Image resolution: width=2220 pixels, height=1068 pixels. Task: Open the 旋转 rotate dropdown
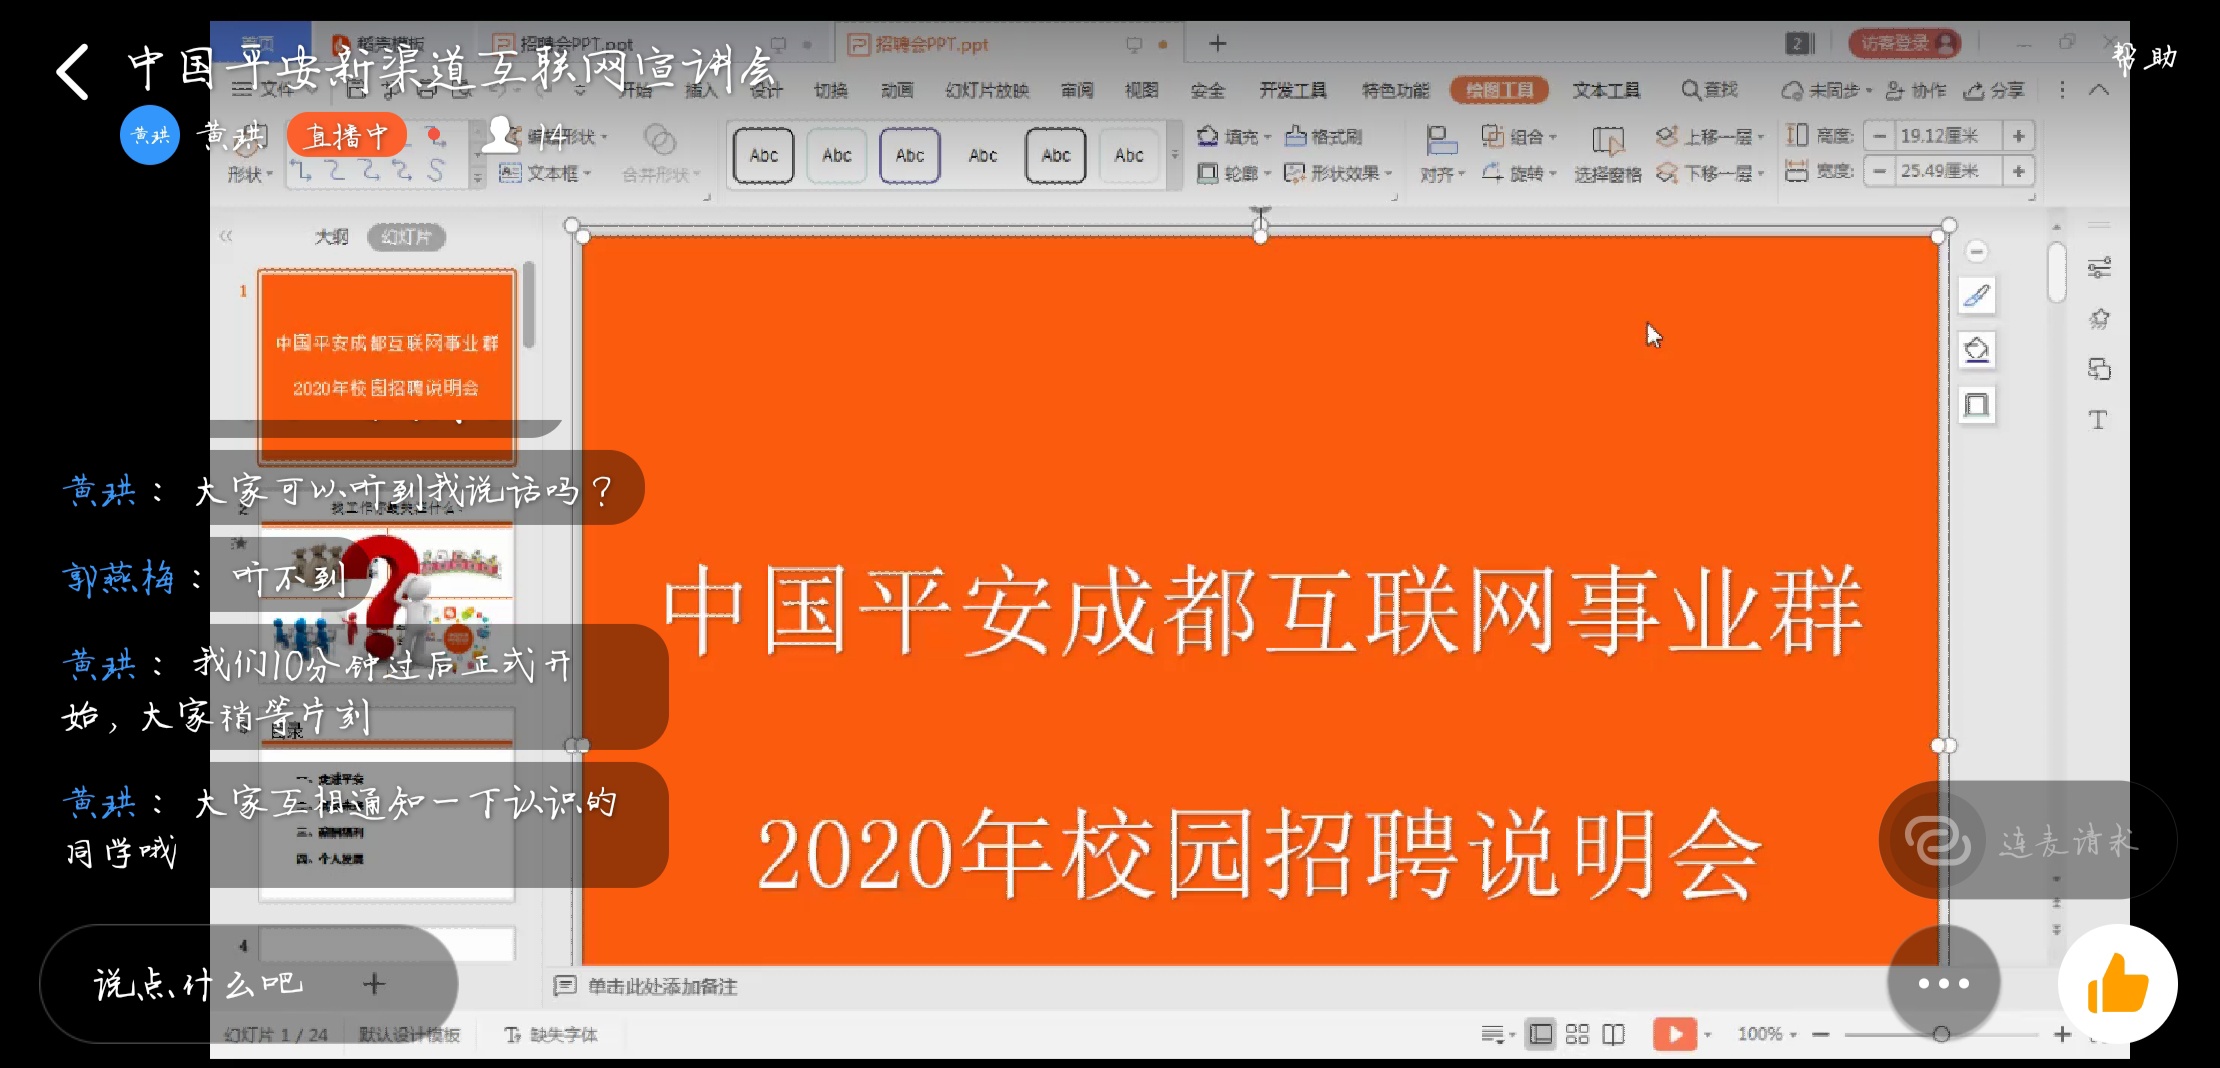(1519, 173)
